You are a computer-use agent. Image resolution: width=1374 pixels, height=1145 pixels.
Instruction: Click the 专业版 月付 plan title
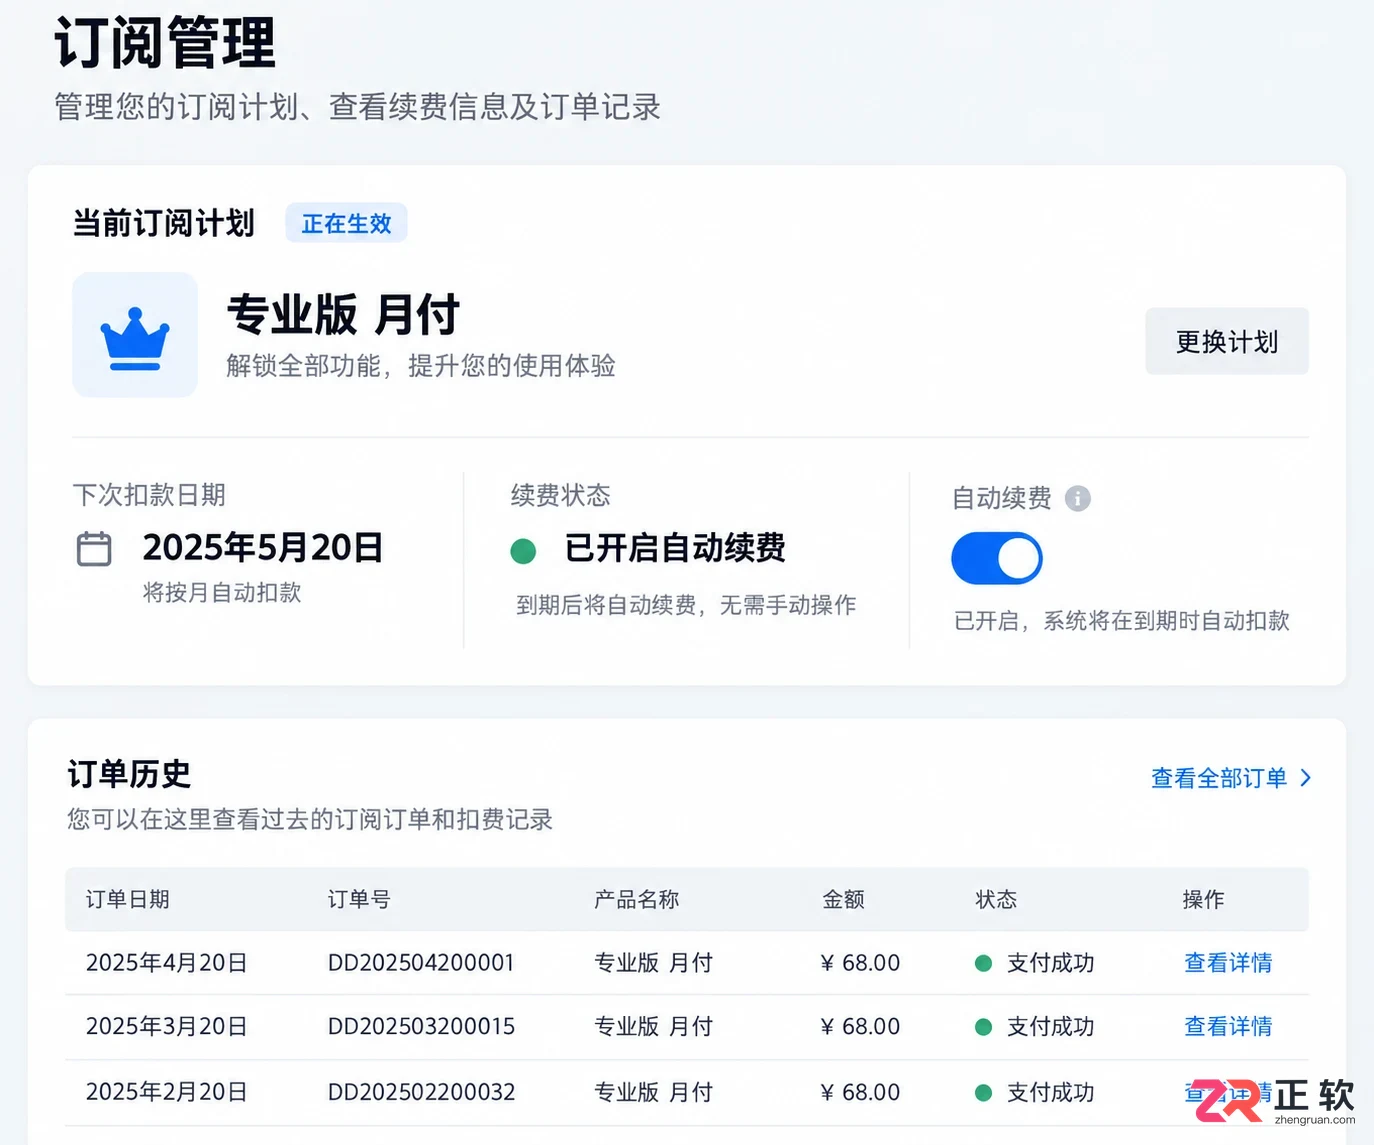pos(343,315)
